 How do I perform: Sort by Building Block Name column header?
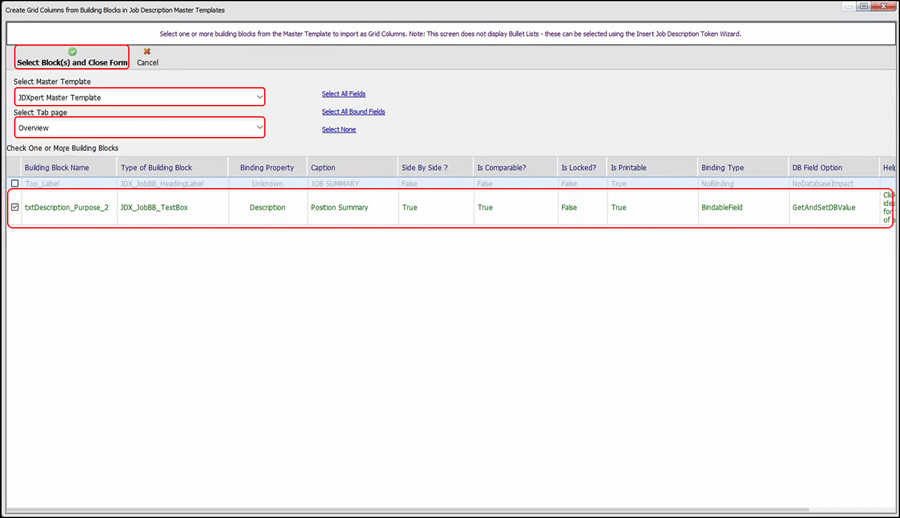57,167
